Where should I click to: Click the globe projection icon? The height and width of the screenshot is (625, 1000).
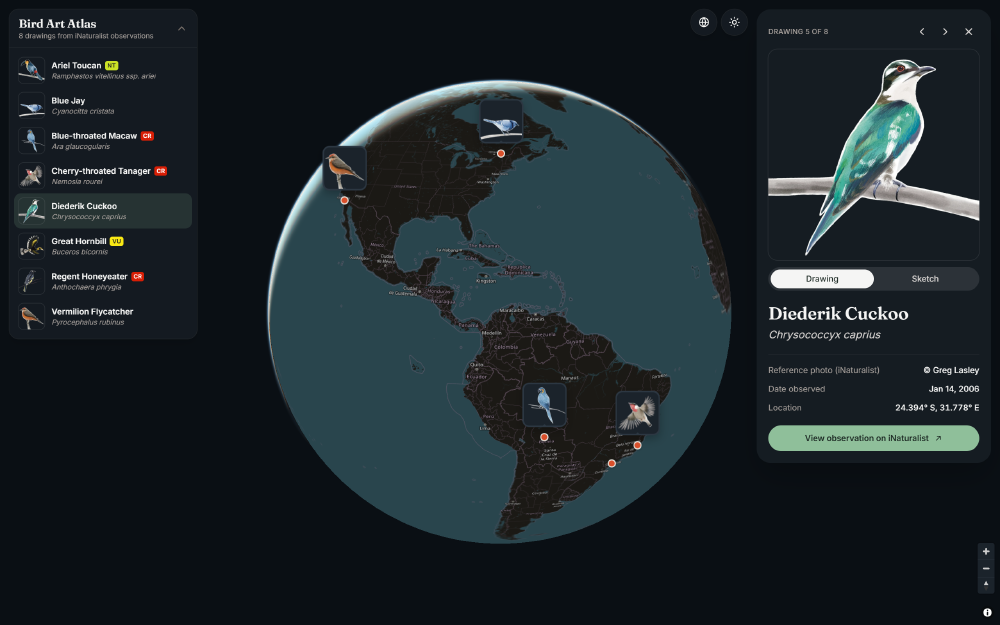pyautogui.click(x=703, y=22)
